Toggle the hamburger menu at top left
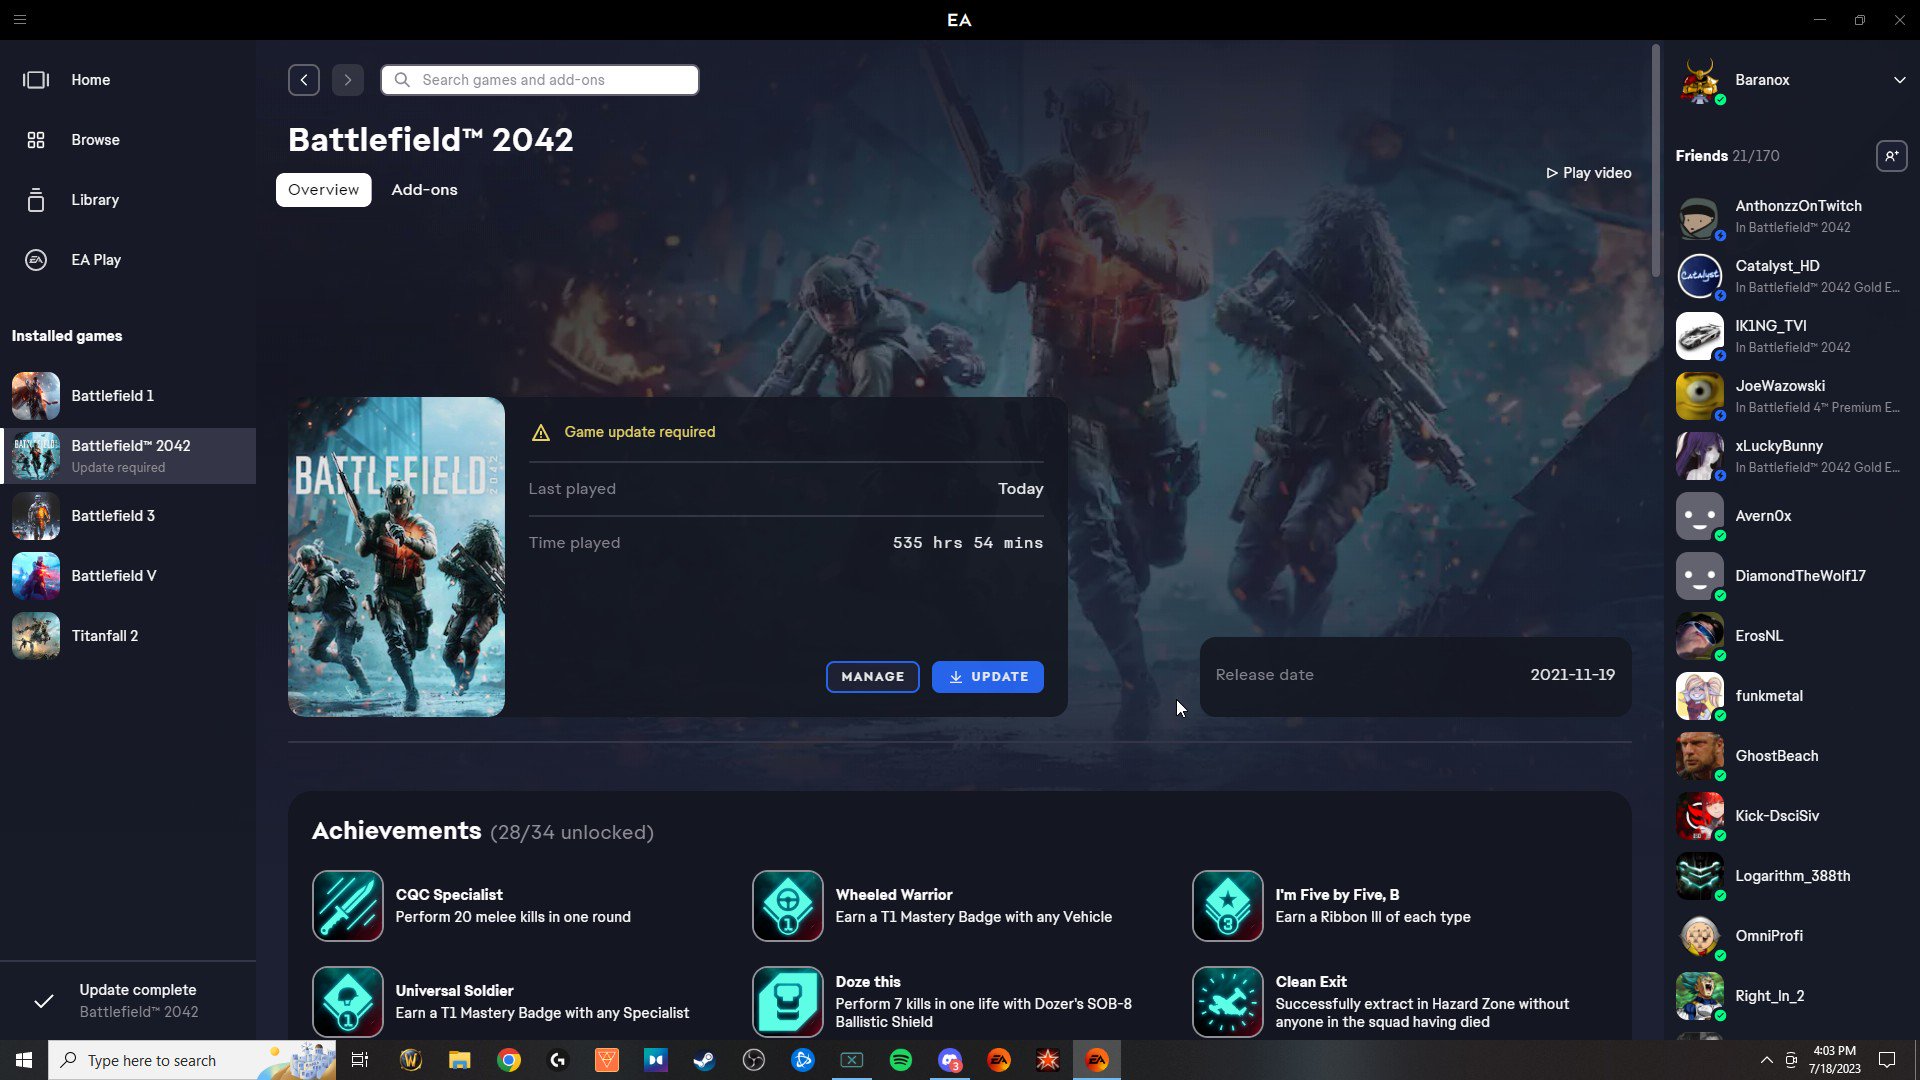Image resolution: width=1920 pixels, height=1080 pixels. coord(20,19)
